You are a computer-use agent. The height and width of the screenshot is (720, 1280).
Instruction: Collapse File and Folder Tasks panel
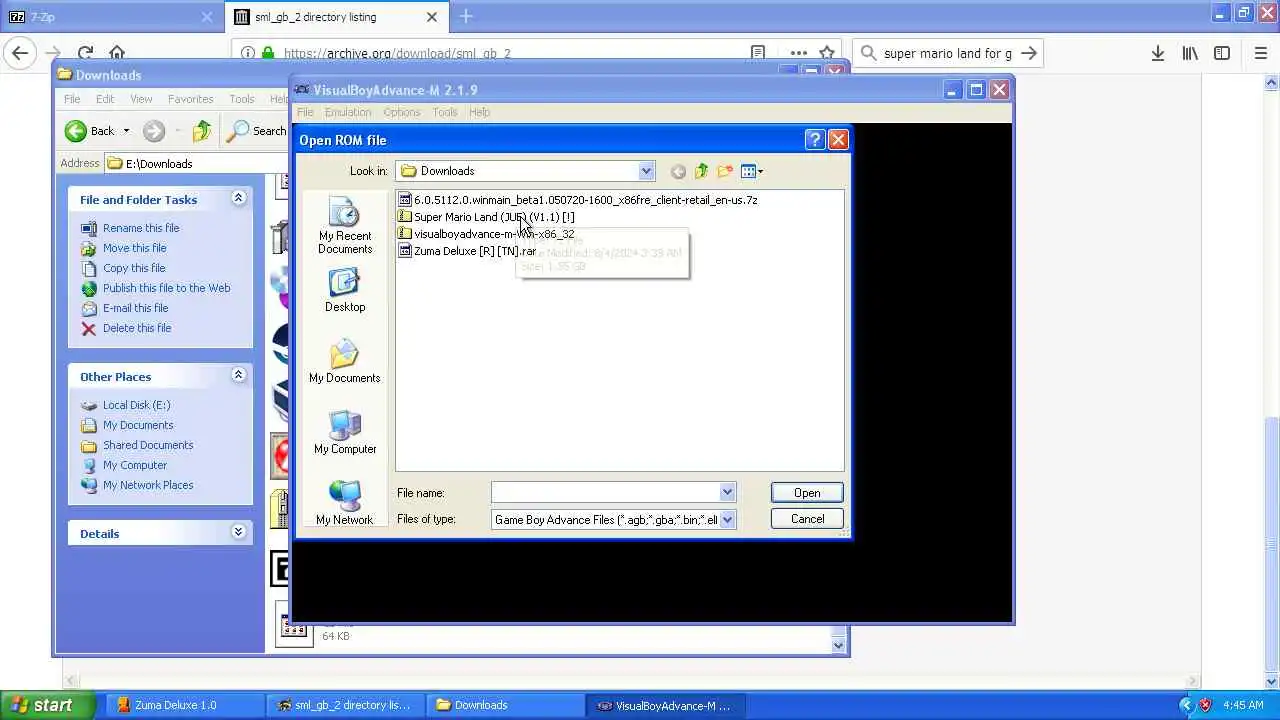(x=238, y=198)
